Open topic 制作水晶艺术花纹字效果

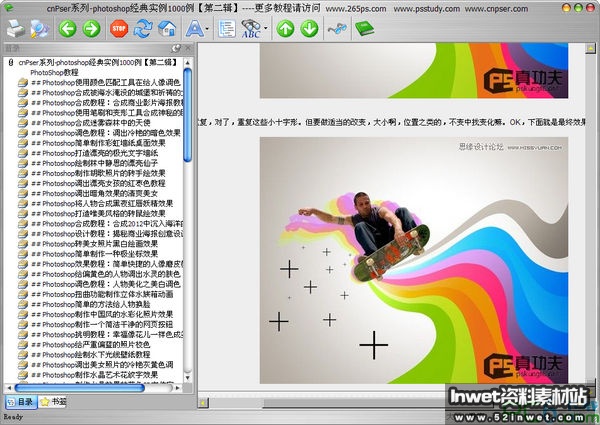[95, 375]
